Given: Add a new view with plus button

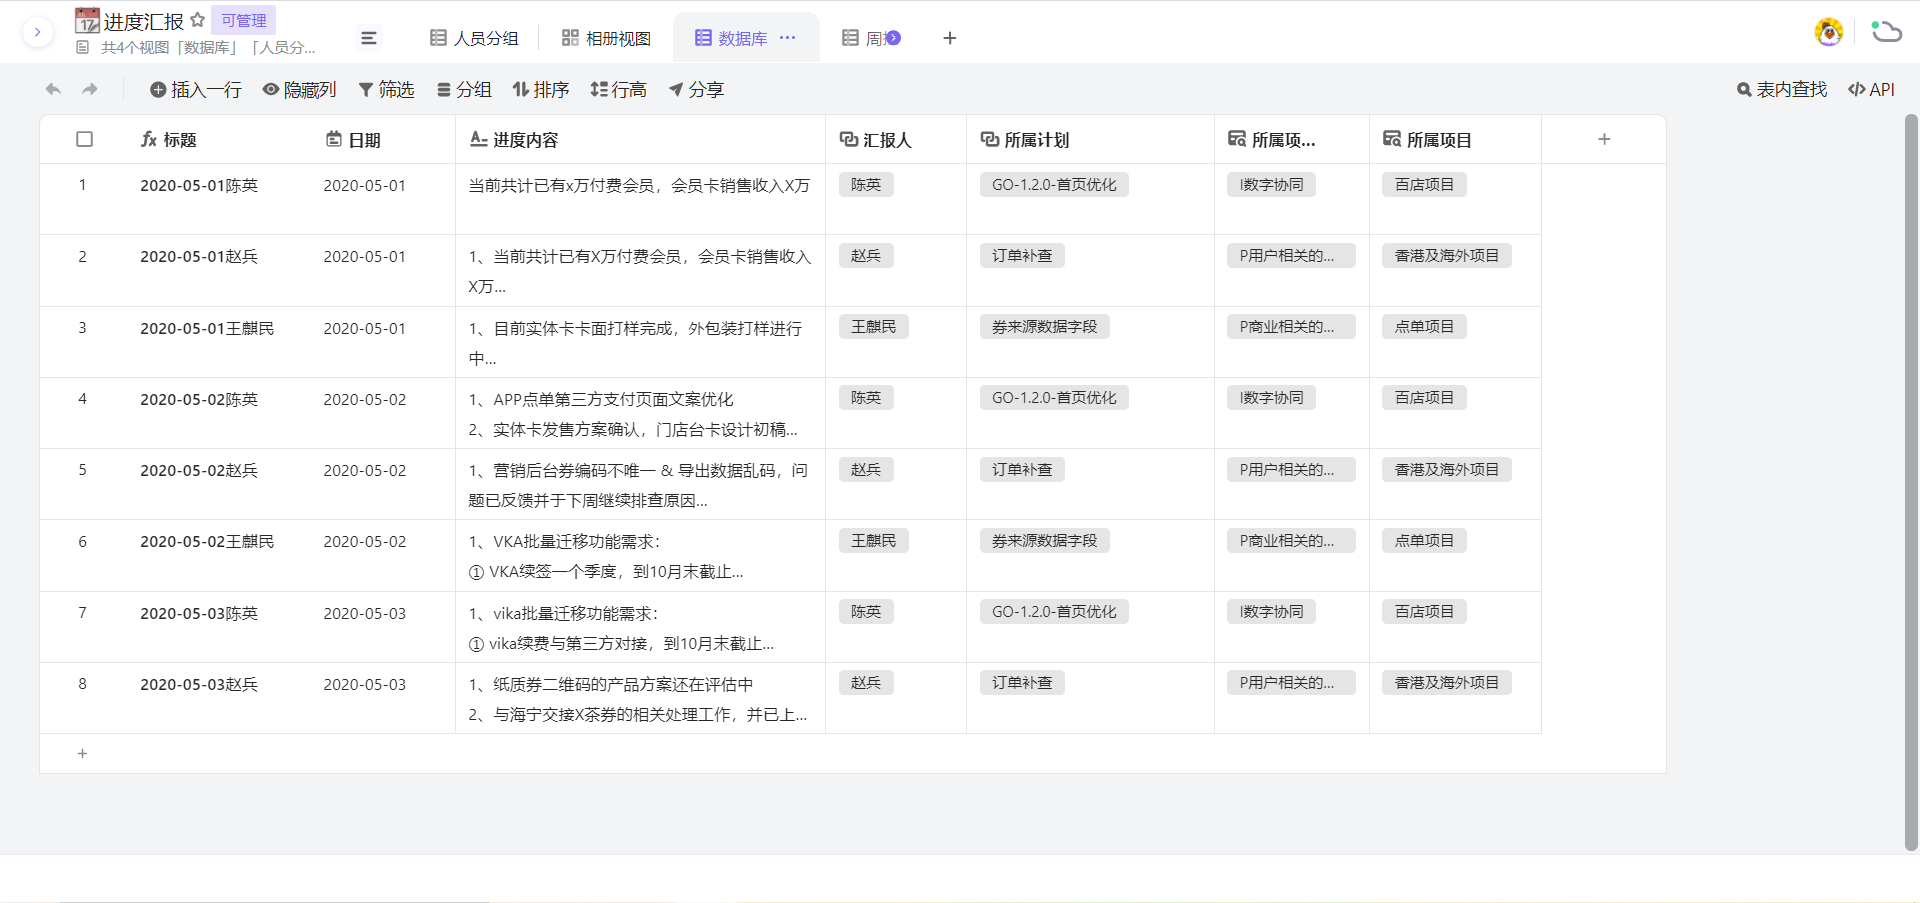Looking at the screenshot, I should coord(950,38).
